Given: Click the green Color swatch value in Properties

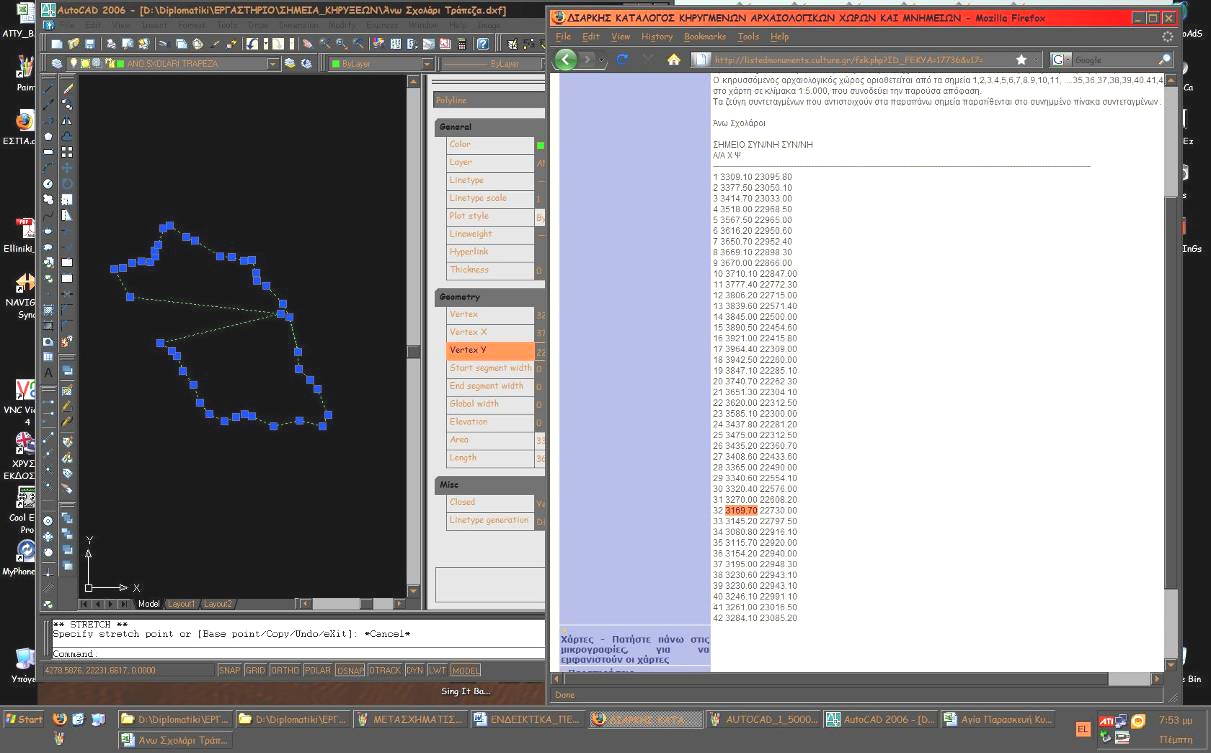Looking at the screenshot, I should click(540, 145).
